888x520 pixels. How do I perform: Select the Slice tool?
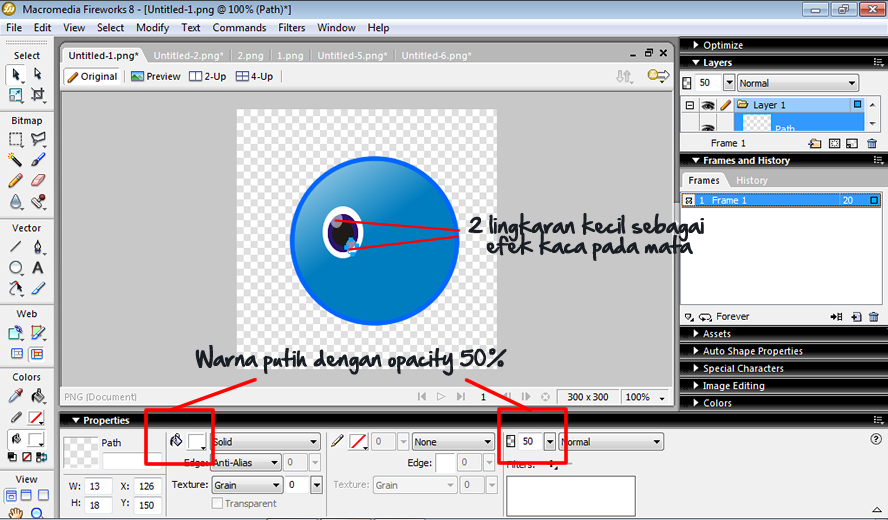pyautogui.click(x=37, y=333)
